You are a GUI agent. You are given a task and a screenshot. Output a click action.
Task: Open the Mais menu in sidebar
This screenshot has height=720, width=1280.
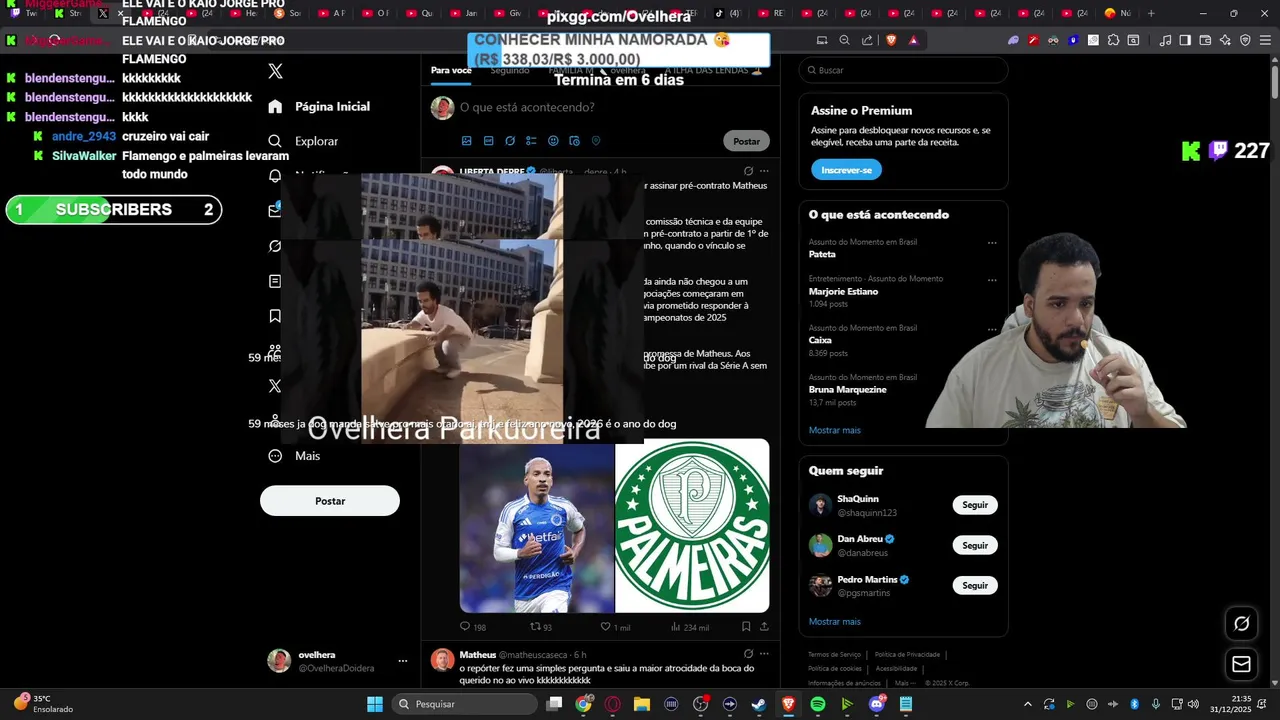point(295,456)
